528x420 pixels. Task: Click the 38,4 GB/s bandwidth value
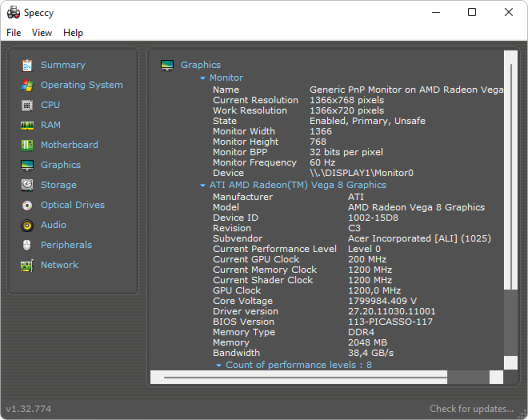[371, 353]
